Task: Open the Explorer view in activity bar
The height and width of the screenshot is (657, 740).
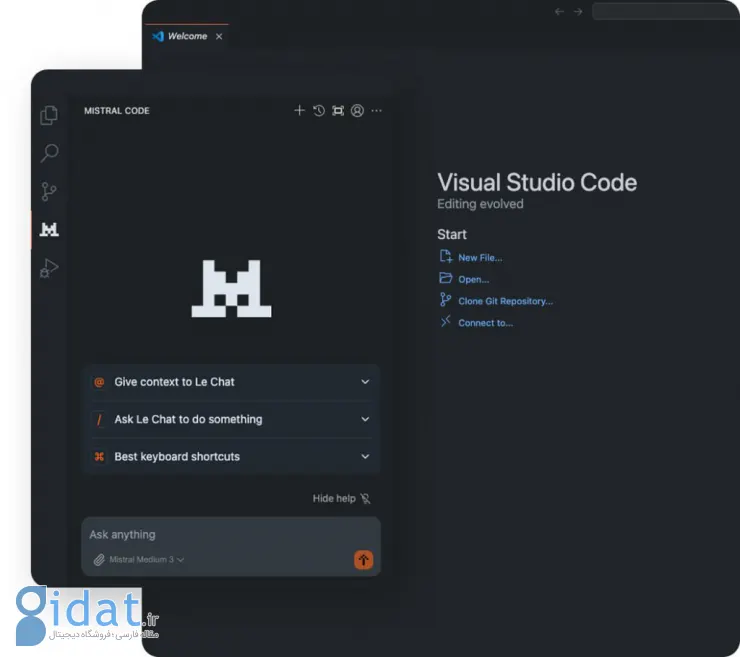Action: tap(49, 115)
